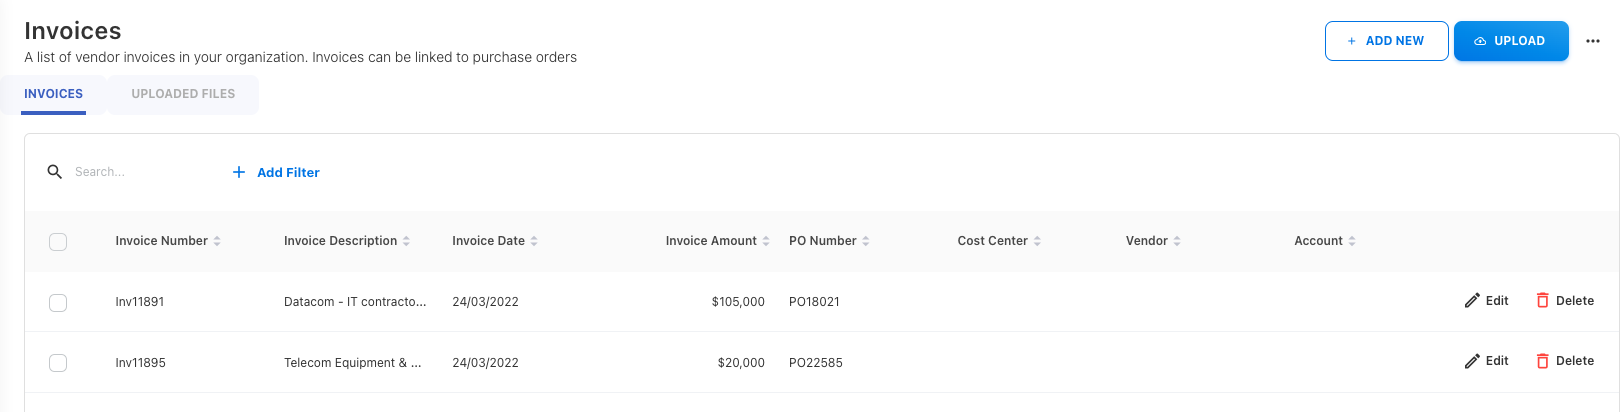Viewport: 1622px width, 412px height.
Task: Click the trash icon for Inv11895
Action: point(1542,361)
